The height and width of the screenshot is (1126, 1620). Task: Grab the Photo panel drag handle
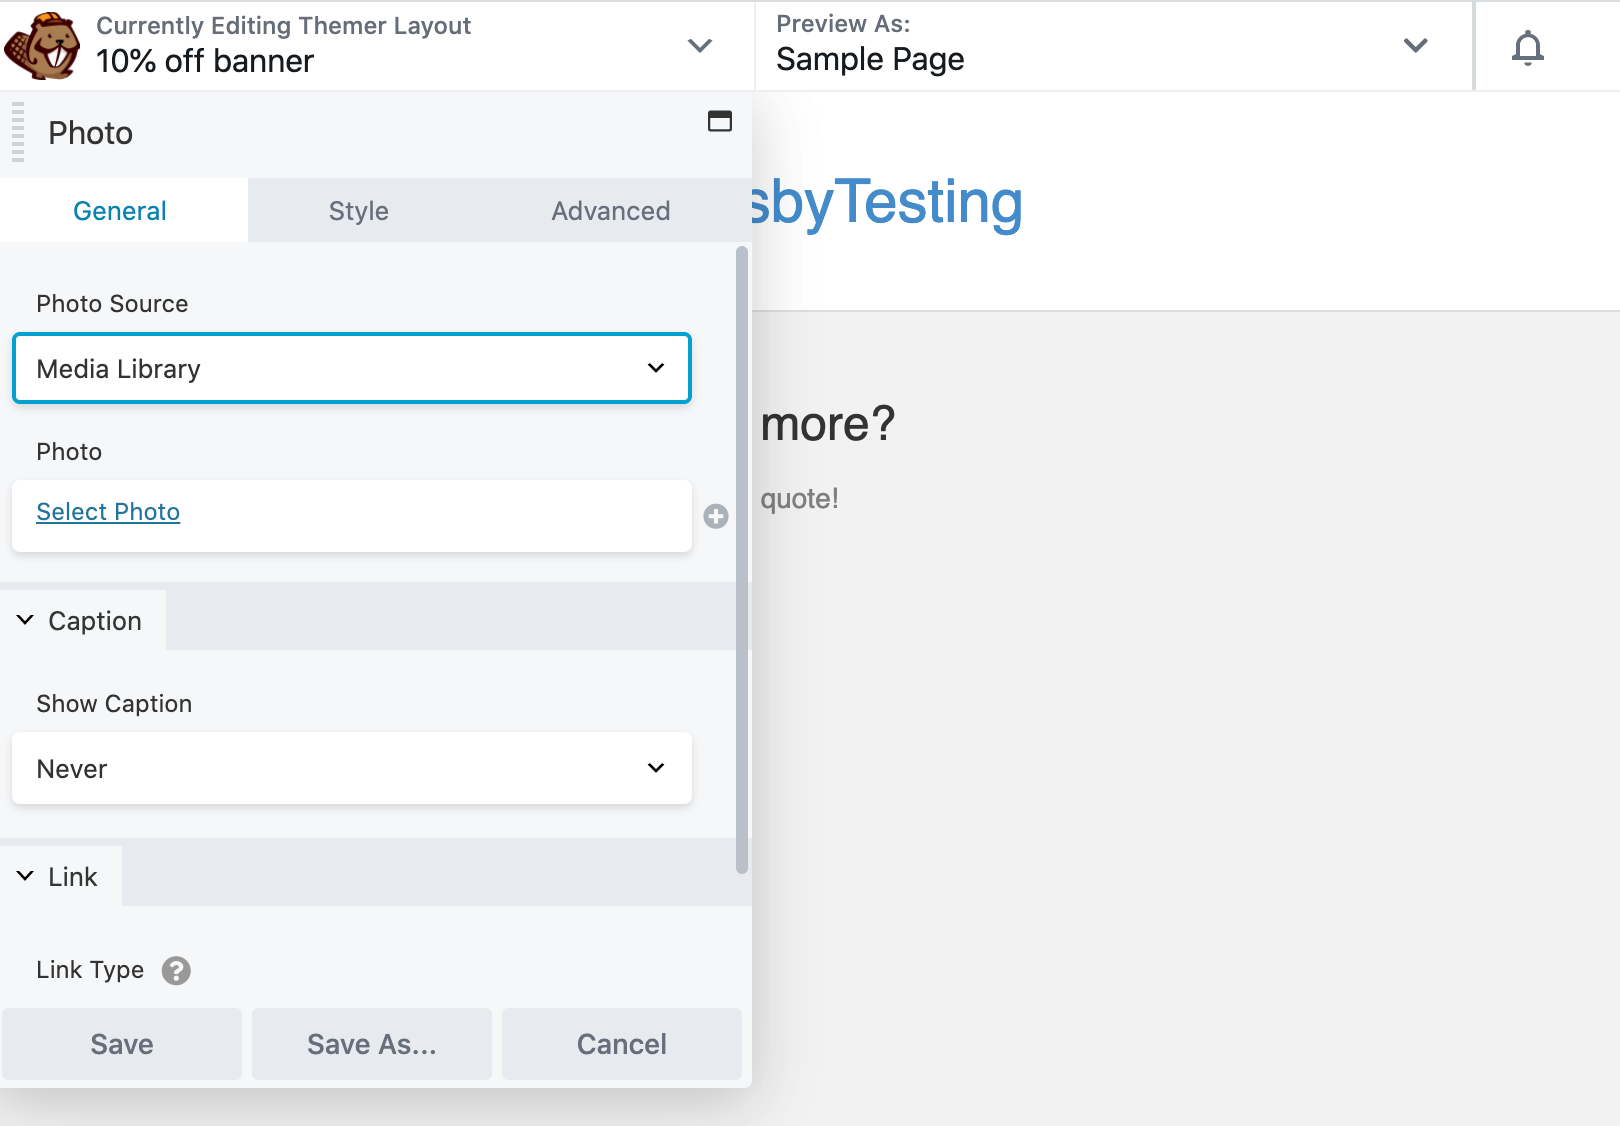(16, 132)
